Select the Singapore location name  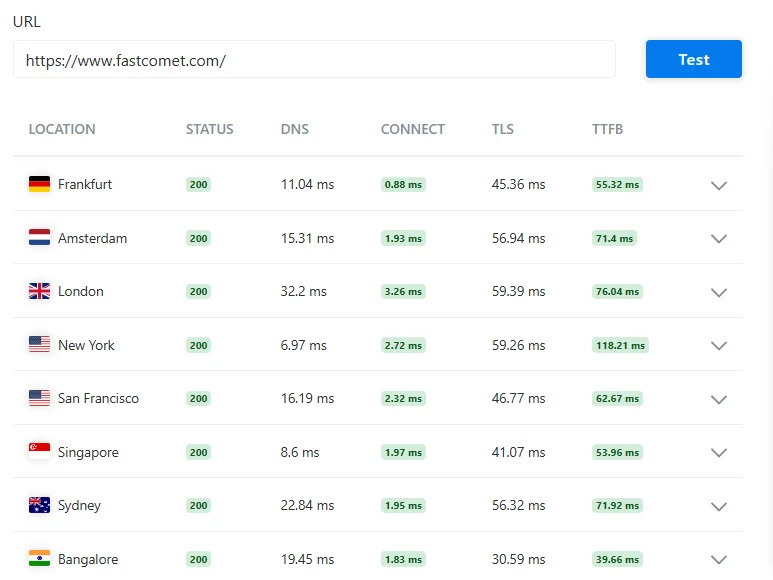[88, 452]
